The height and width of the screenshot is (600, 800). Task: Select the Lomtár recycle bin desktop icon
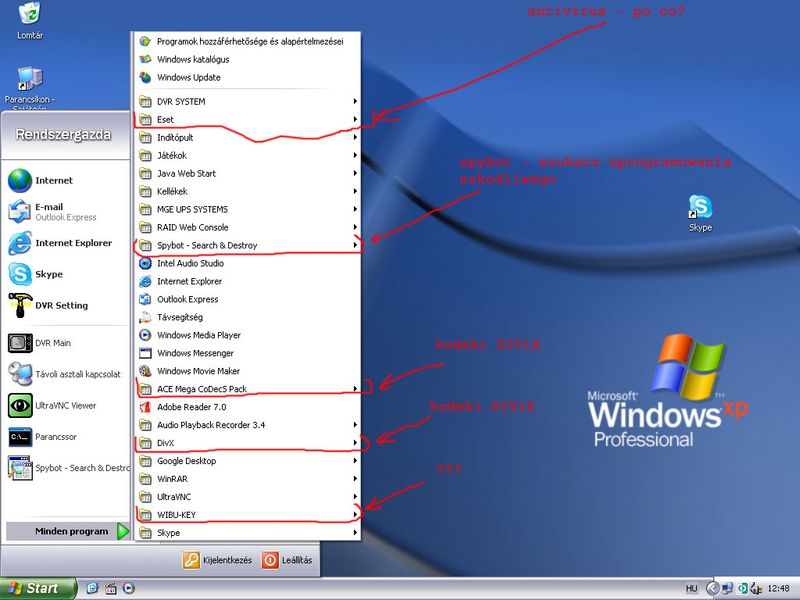[30, 21]
